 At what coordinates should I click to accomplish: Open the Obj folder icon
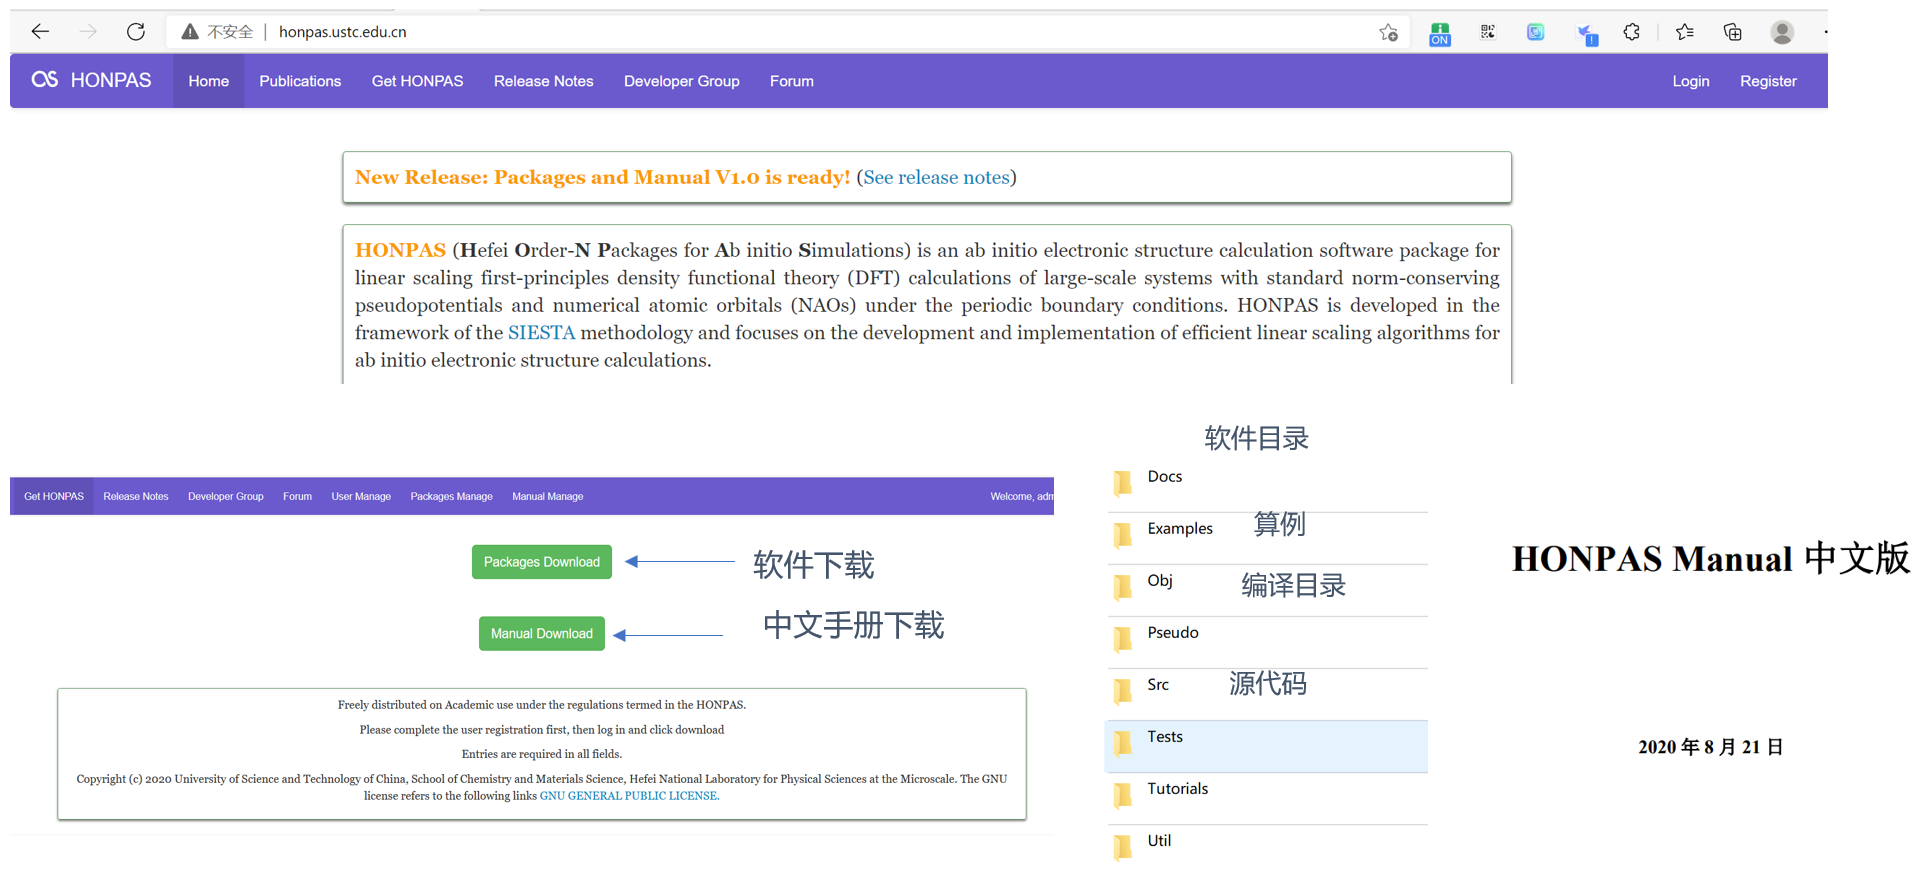tap(1123, 587)
